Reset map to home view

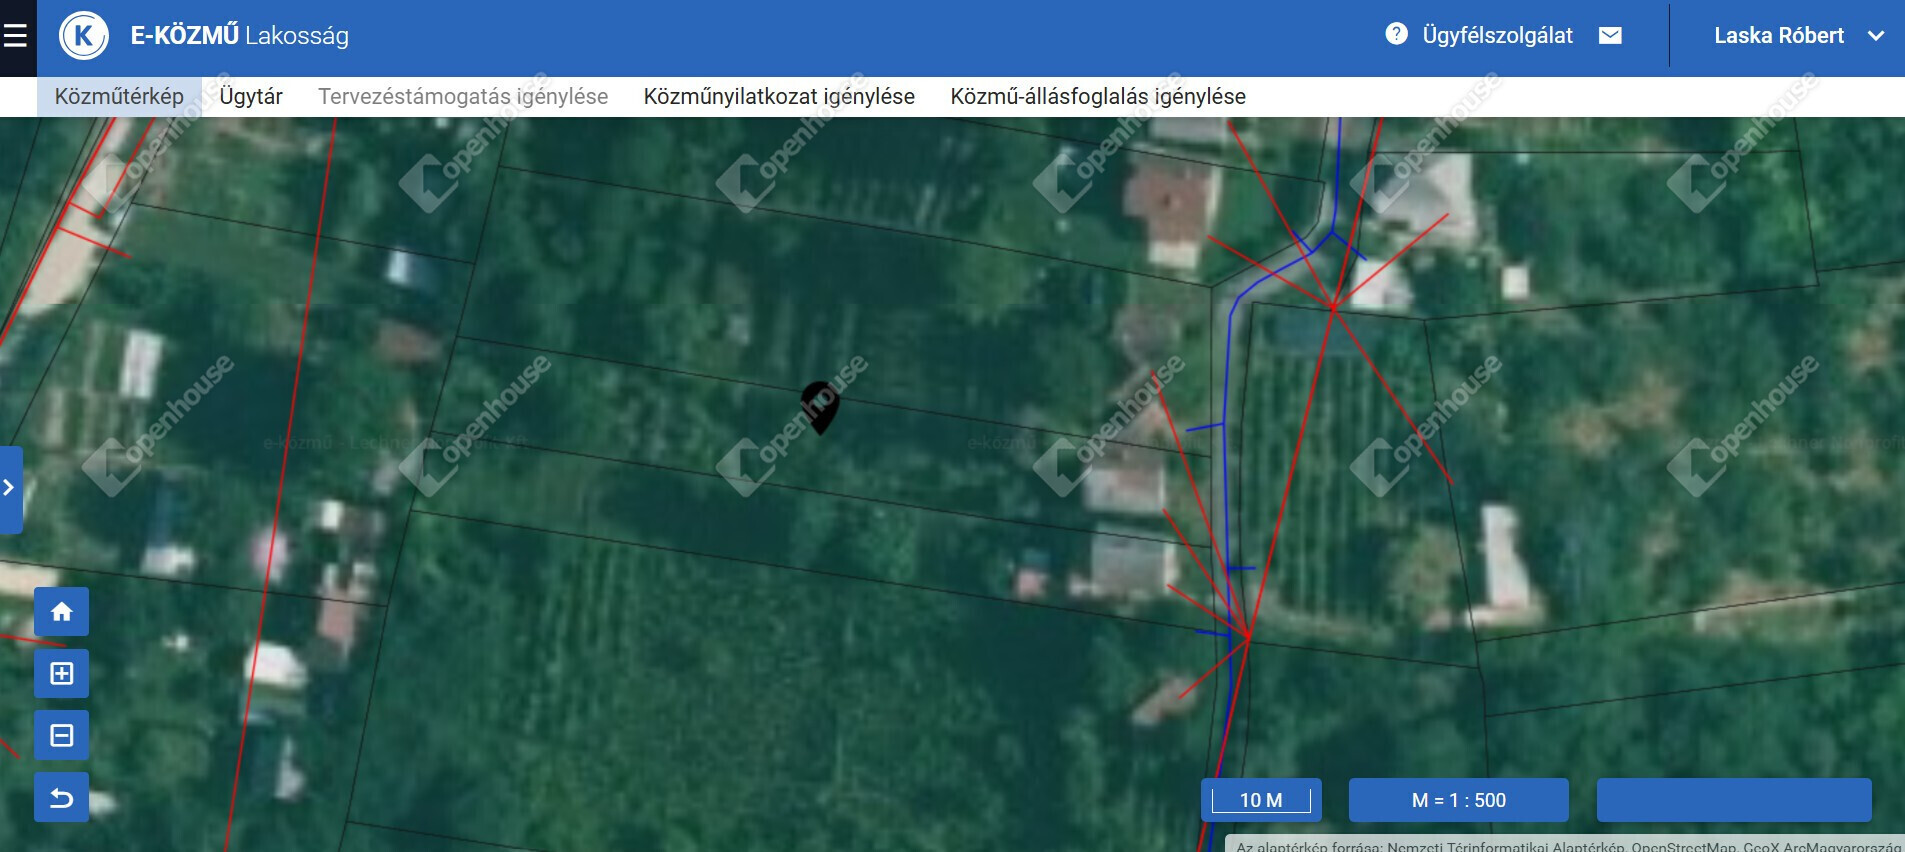(x=61, y=612)
